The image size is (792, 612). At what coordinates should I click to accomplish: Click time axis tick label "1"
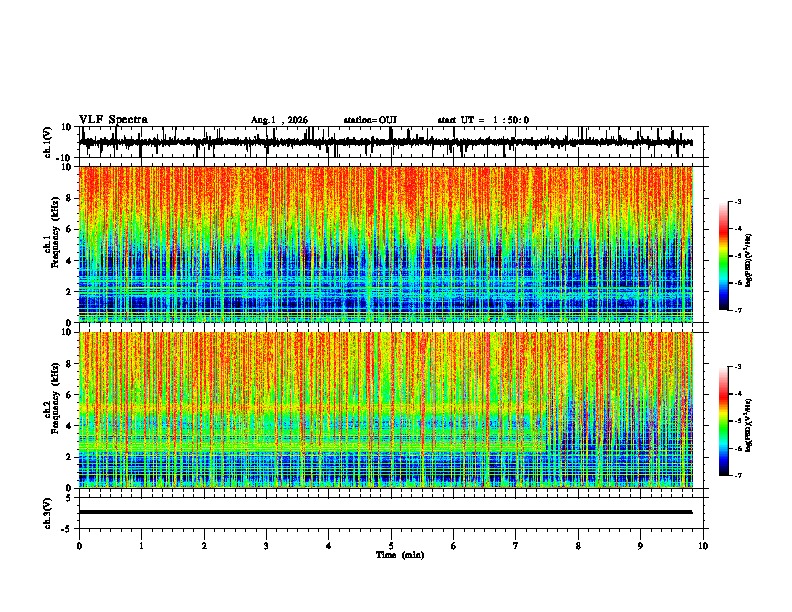(x=141, y=546)
